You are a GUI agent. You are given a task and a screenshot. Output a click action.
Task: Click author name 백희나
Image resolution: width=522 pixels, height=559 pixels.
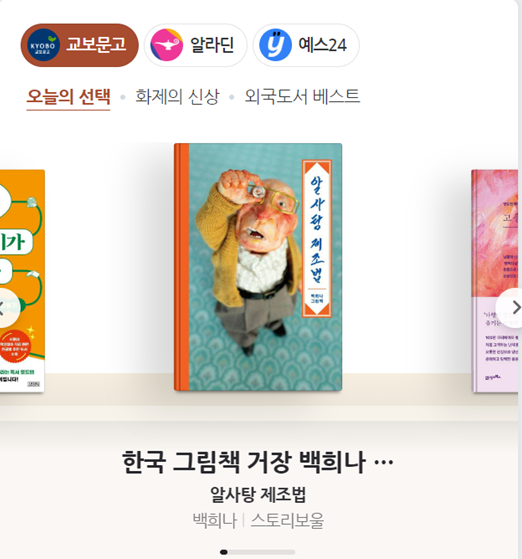[215, 521]
